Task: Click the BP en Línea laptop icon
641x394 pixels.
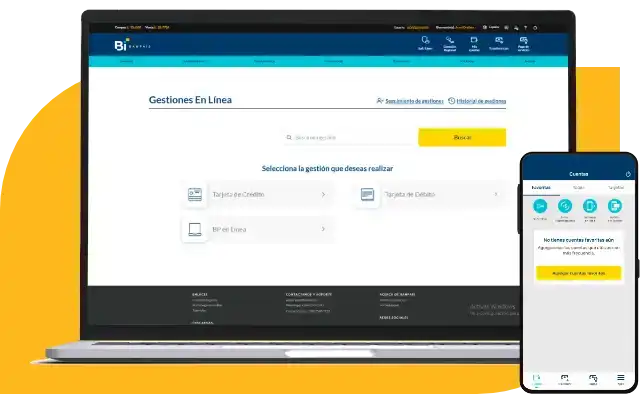Action: pos(195,229)
